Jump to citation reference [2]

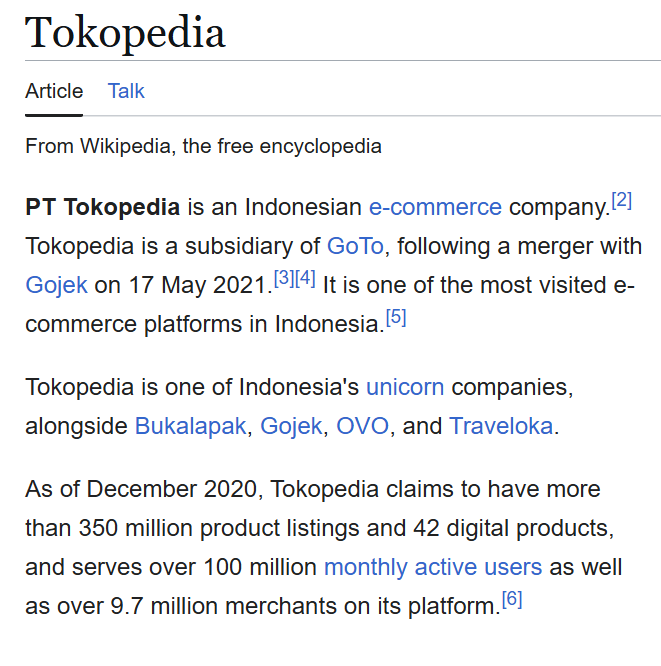click(x=622, y=201)
